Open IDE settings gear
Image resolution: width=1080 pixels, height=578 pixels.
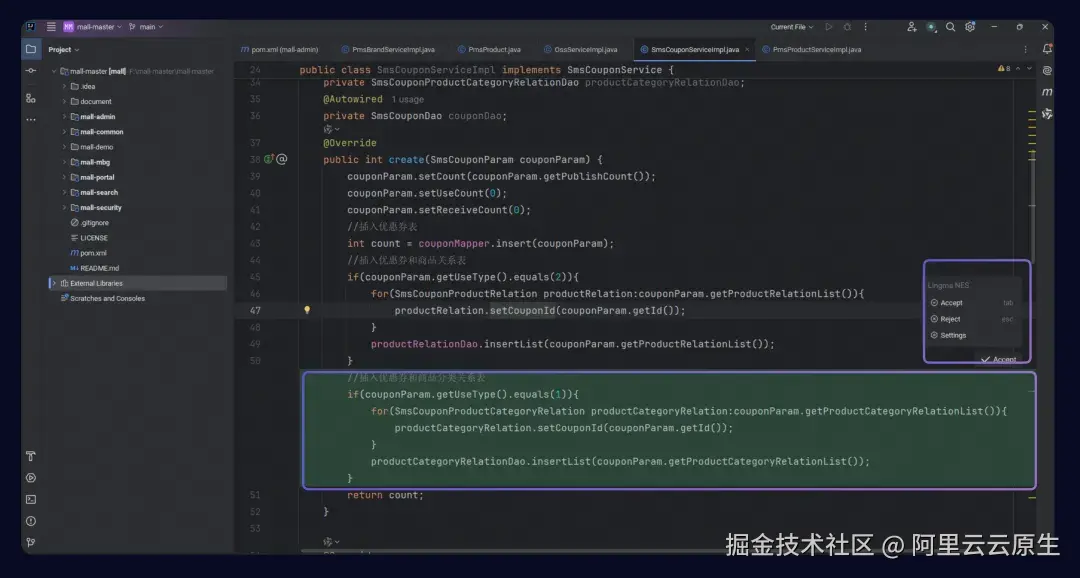coord(970,27)
